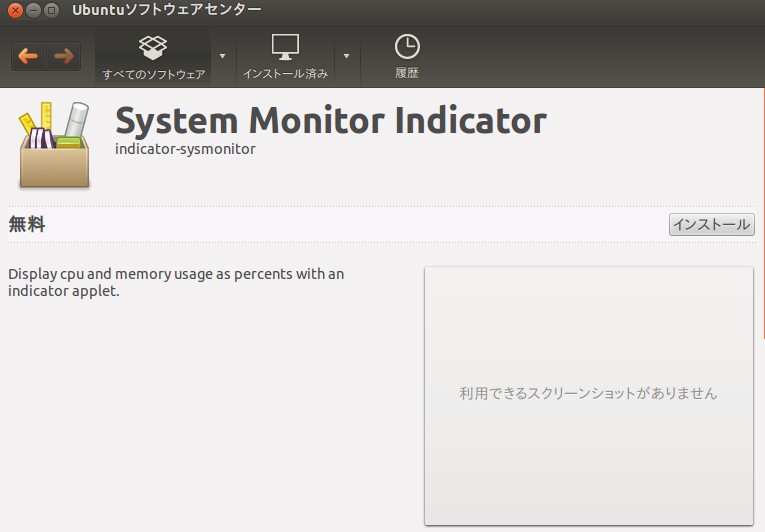Go back with the left arrow button
The height and width of the screenshot is (532, 765).
[28, 56]
